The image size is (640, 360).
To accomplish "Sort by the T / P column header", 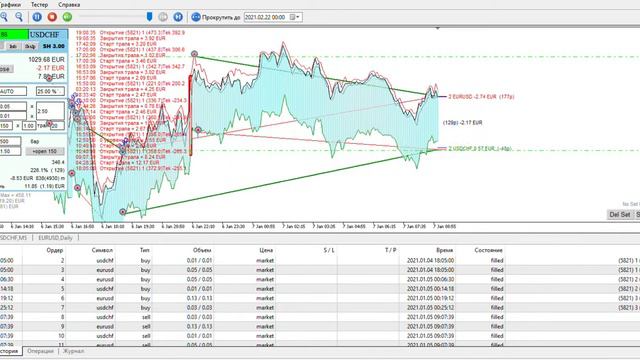I will (x=391, y=250).
